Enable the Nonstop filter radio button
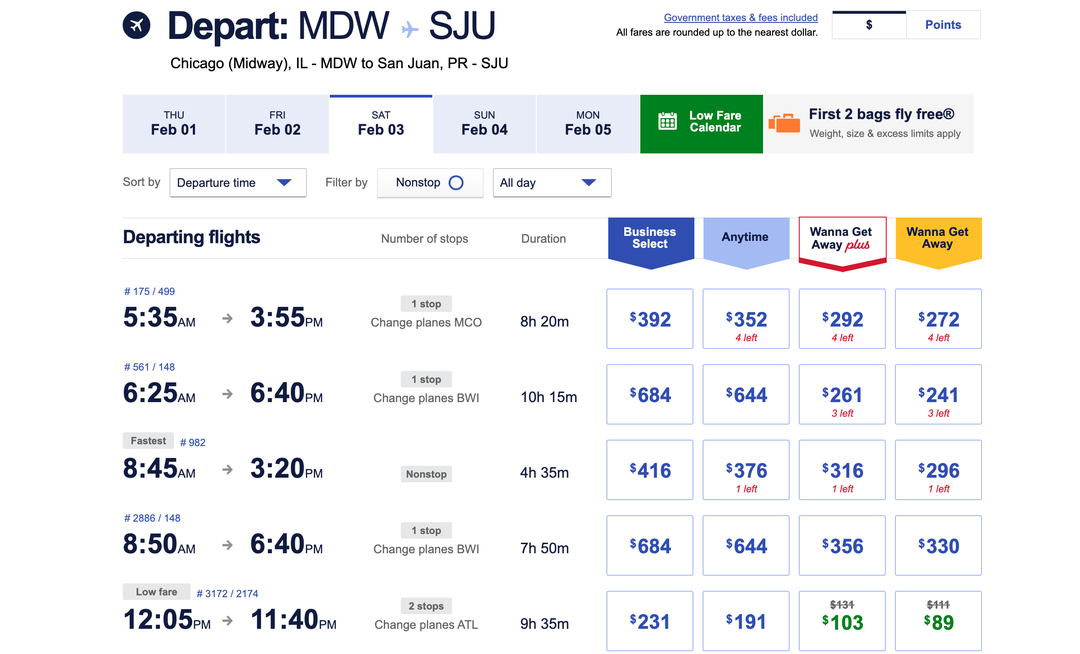The height and width of the screenshot is (654, 1080). coord(456,183)
